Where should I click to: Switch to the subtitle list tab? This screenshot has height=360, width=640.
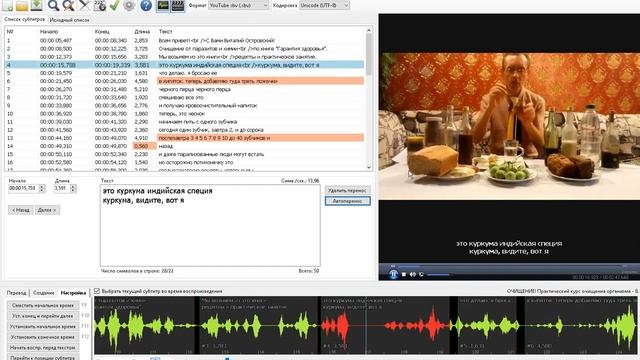pyautogui.click(x=24, y=19)
